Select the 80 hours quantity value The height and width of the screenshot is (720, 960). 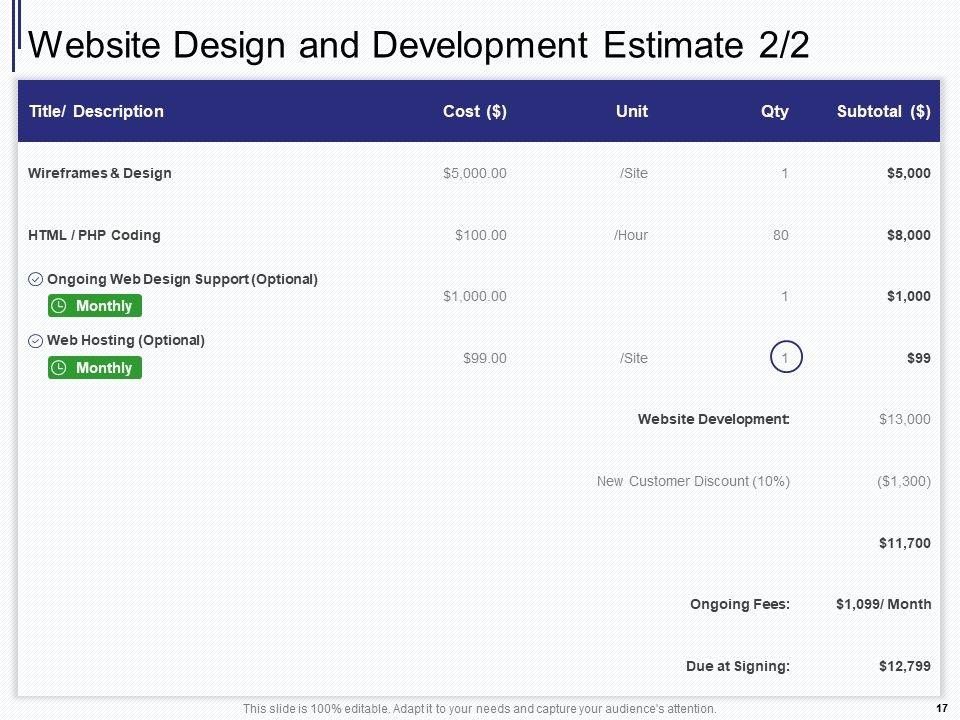tap(780, 235)
